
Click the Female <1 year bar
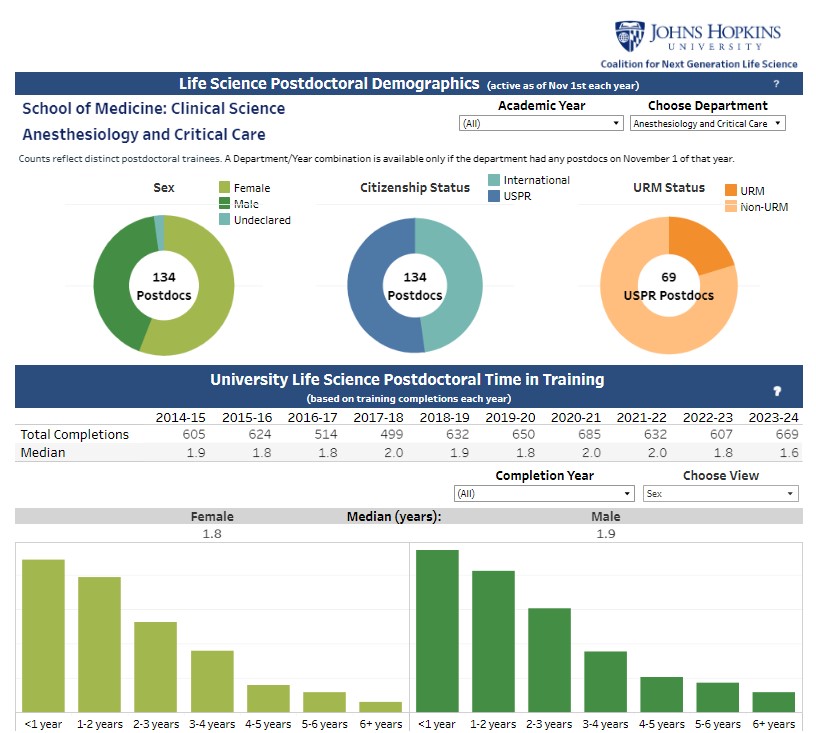click(x=43, y=634)
